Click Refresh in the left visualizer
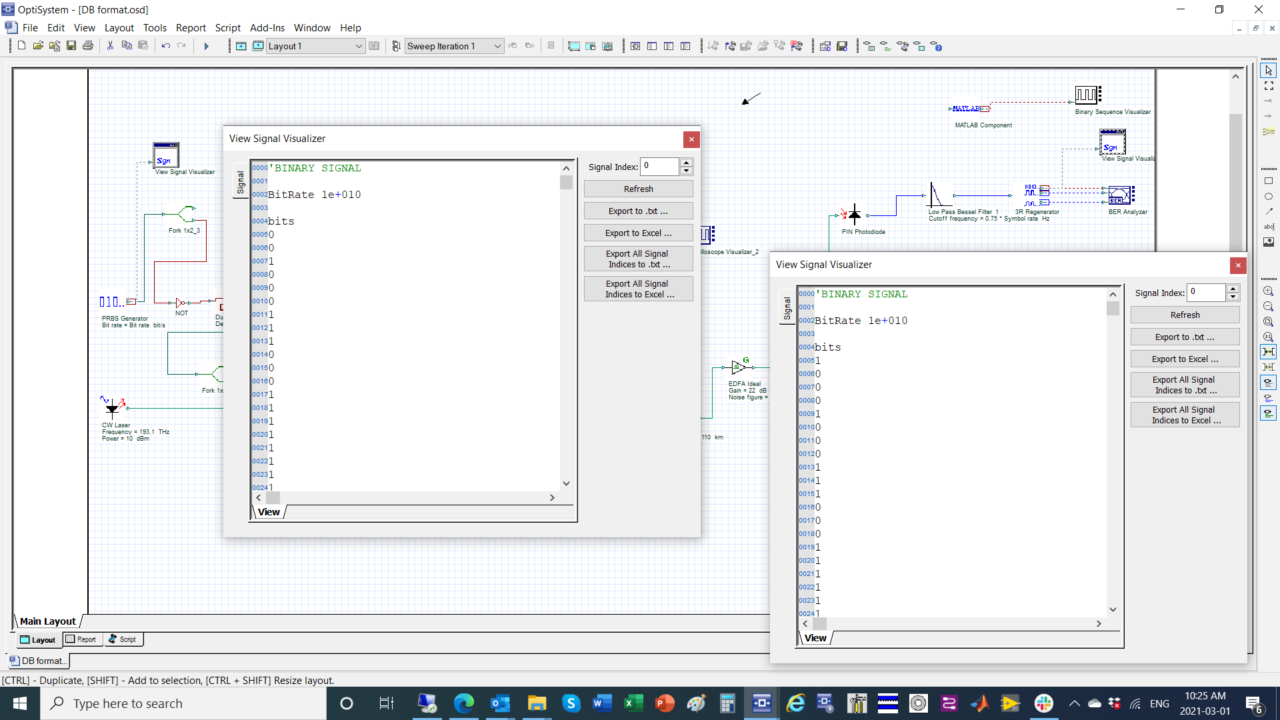This screenshot has height=720, width=1280. pyautogui.click(x=638, y=189)
